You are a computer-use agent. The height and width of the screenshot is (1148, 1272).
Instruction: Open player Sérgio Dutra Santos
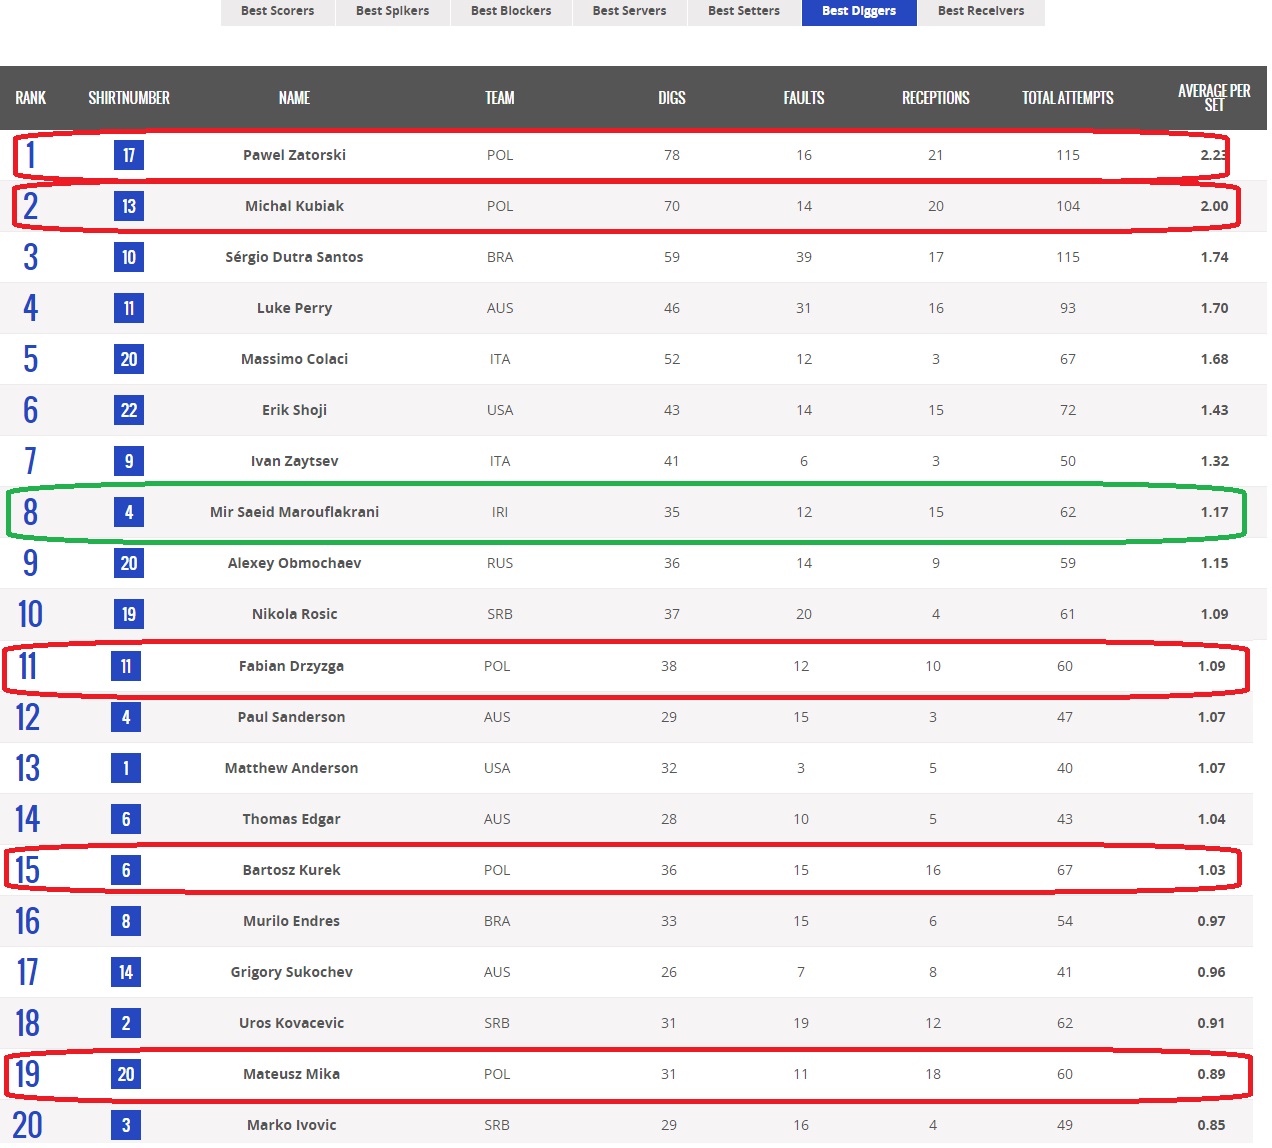294,257
